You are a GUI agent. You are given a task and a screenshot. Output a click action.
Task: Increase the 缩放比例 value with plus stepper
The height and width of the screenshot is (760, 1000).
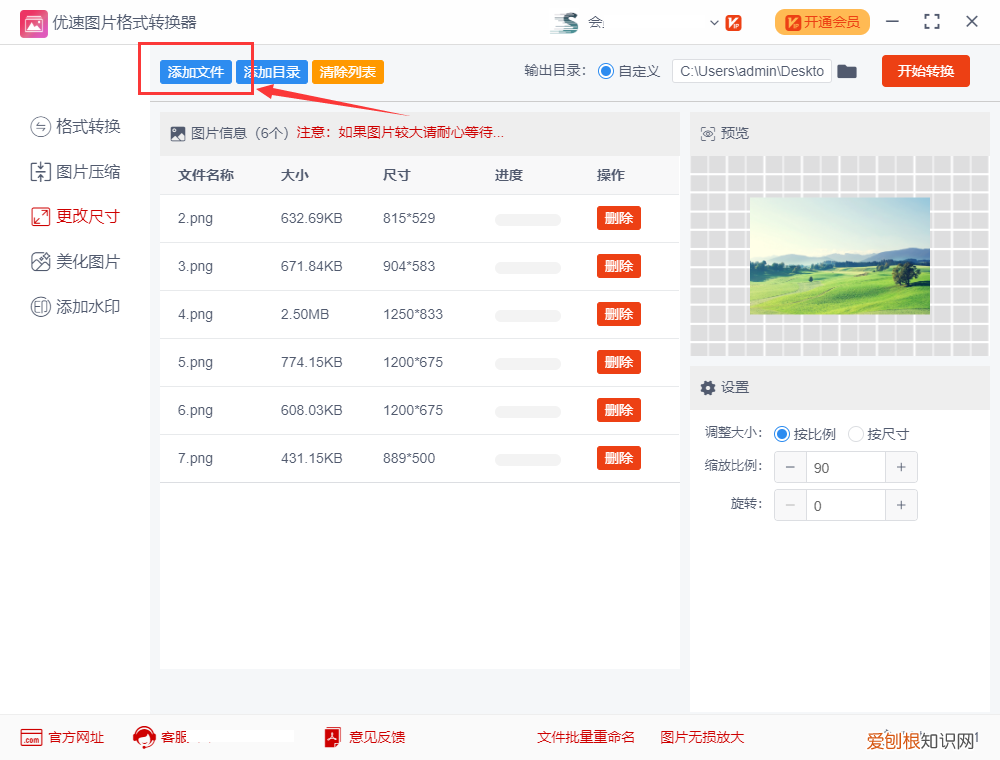[x=901, y=467]
